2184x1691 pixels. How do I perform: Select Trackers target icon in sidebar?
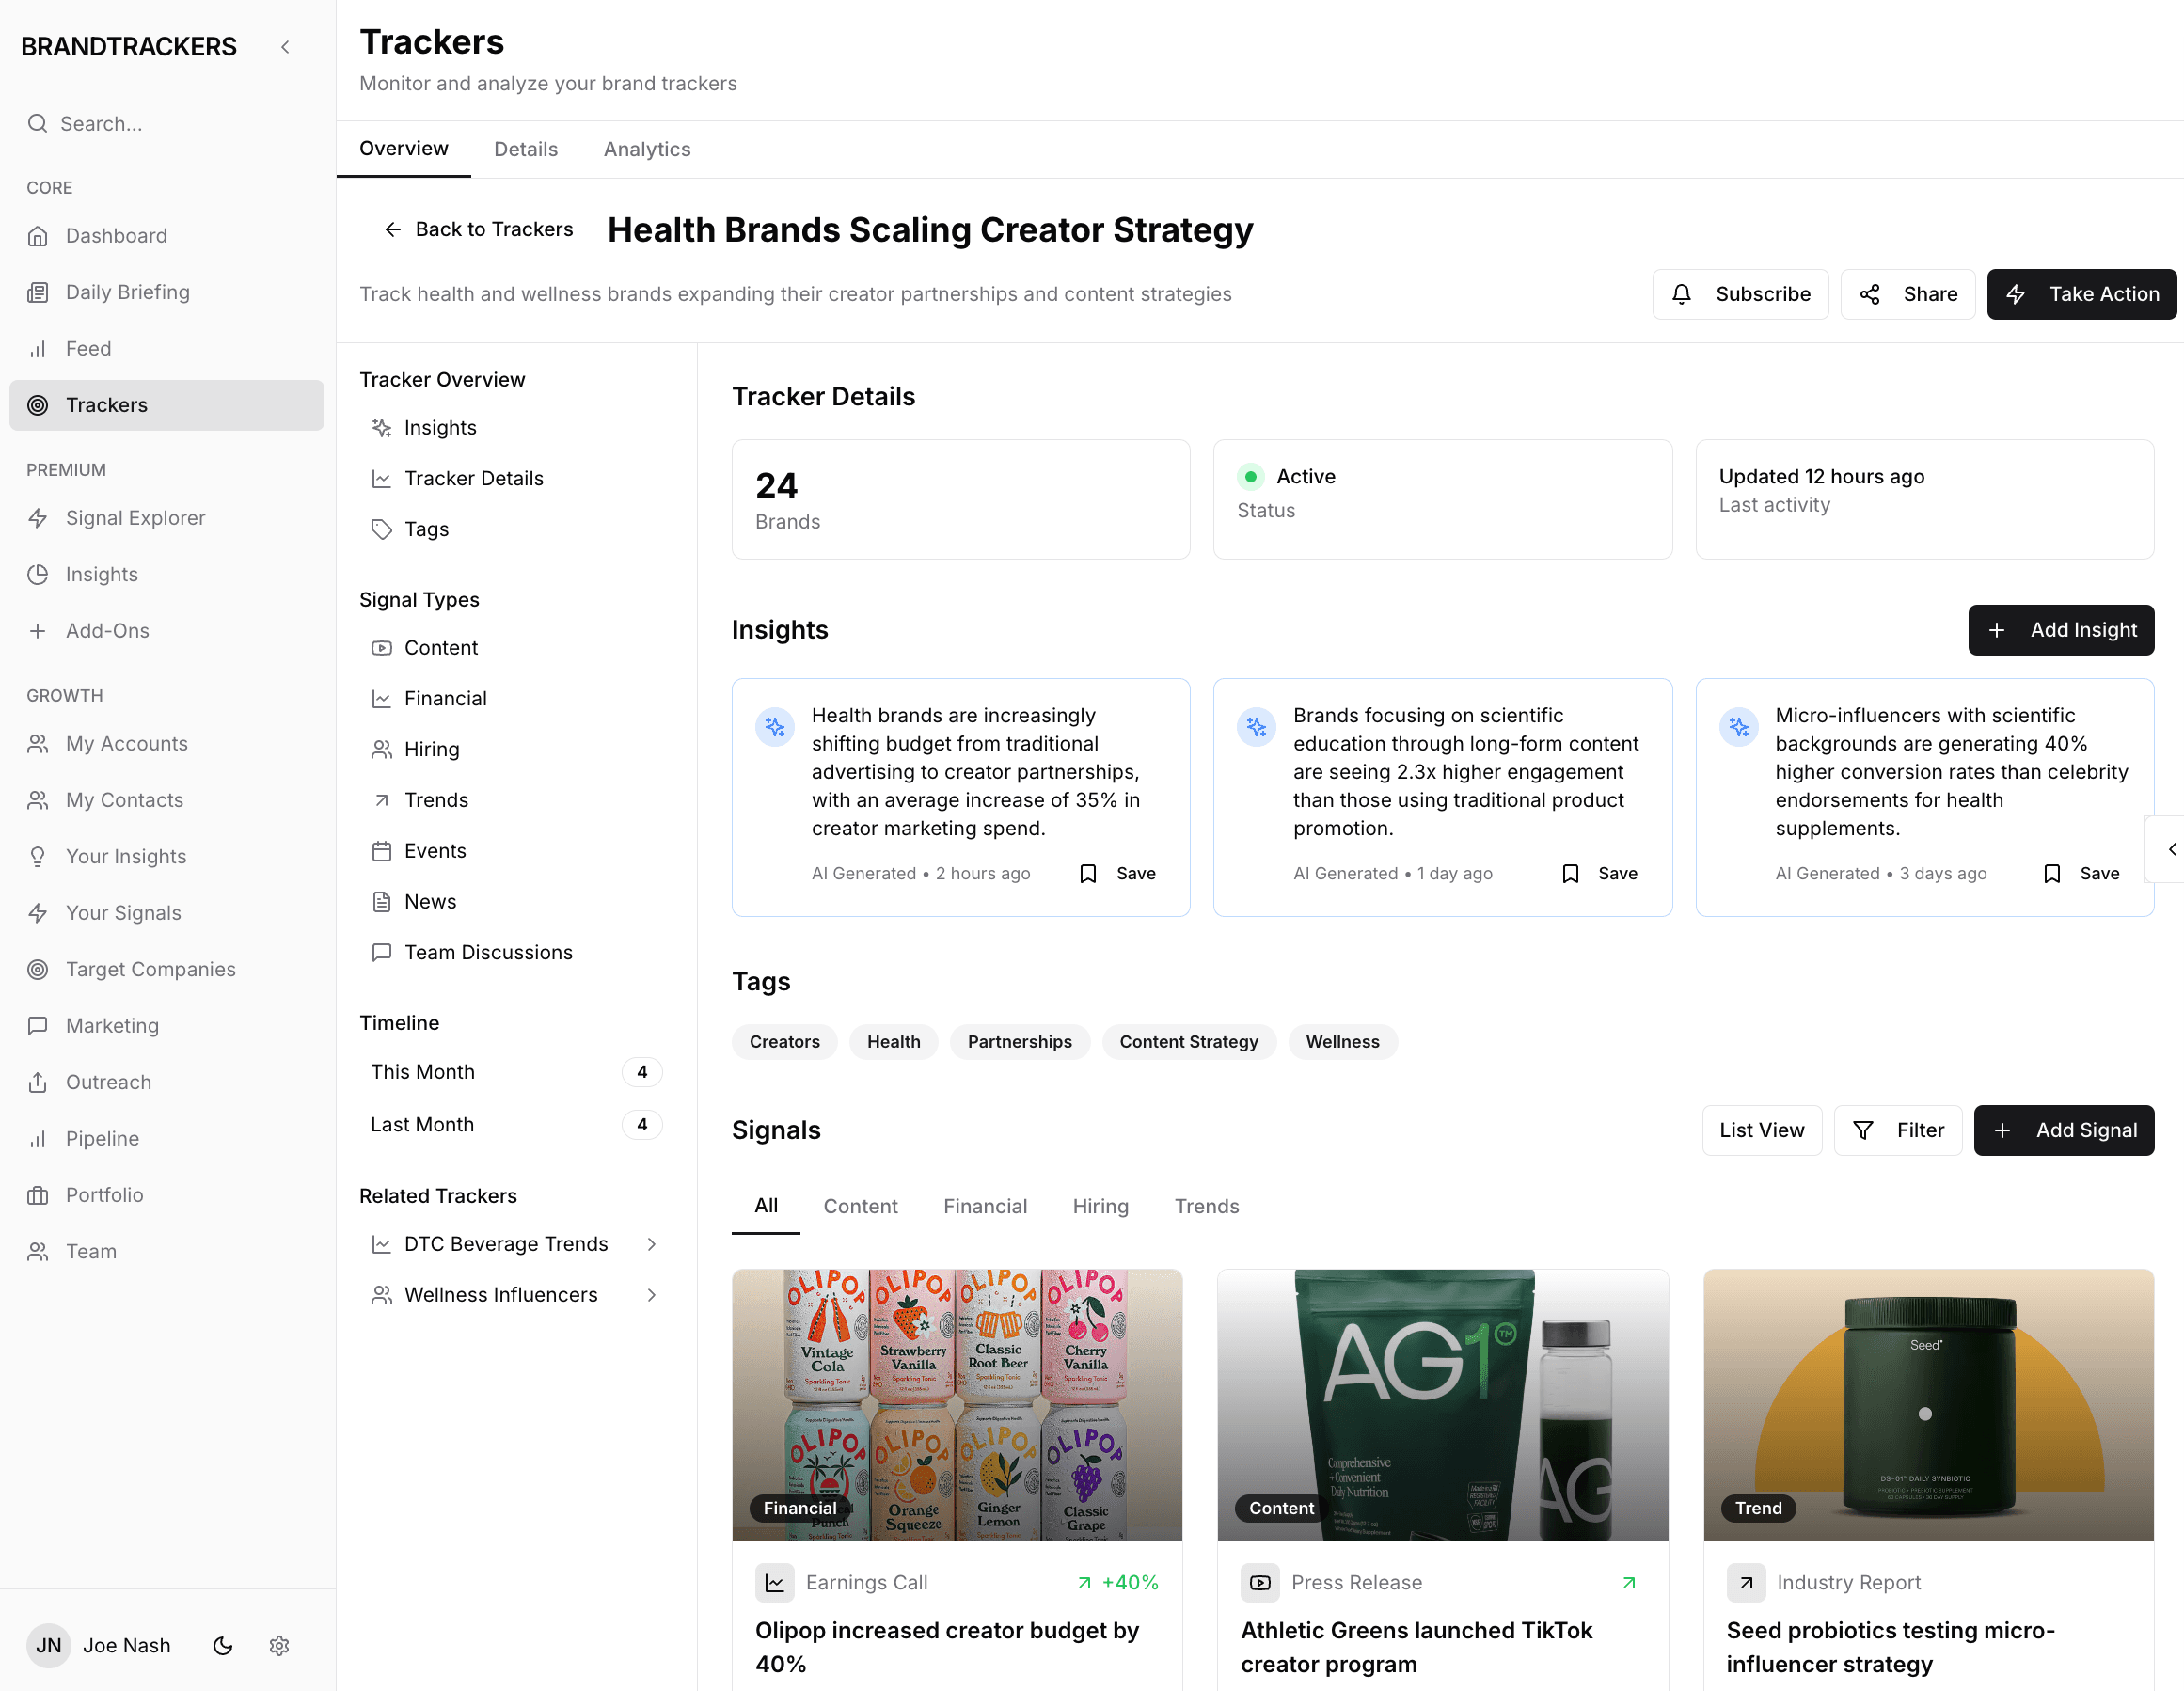38,405
